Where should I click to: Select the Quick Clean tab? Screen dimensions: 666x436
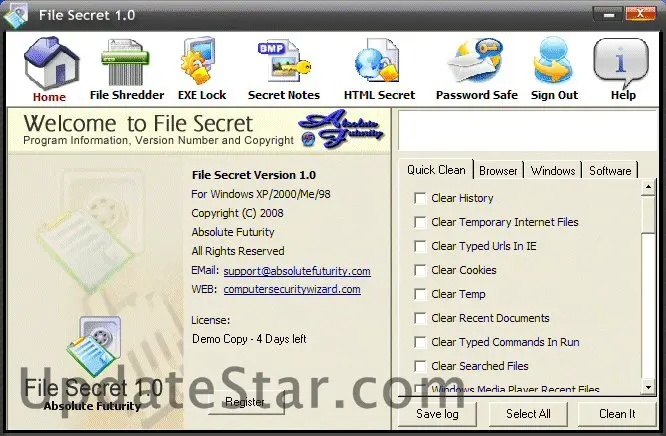coord(436,170)
